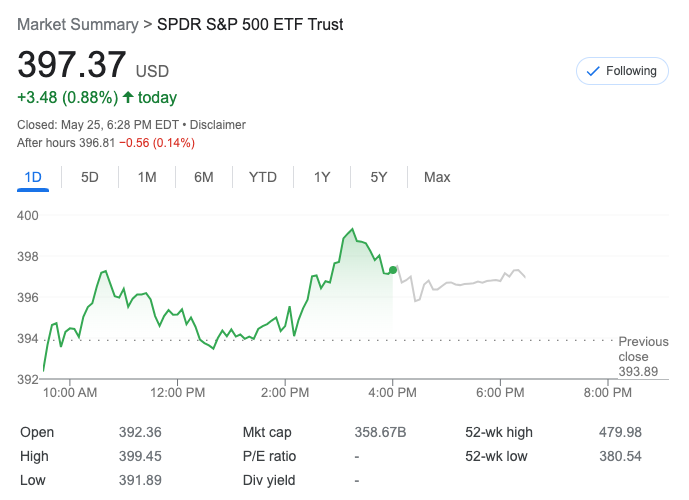689x500 pixels.
Task: Switch to the 1D range tab
Action: point(33,177)
